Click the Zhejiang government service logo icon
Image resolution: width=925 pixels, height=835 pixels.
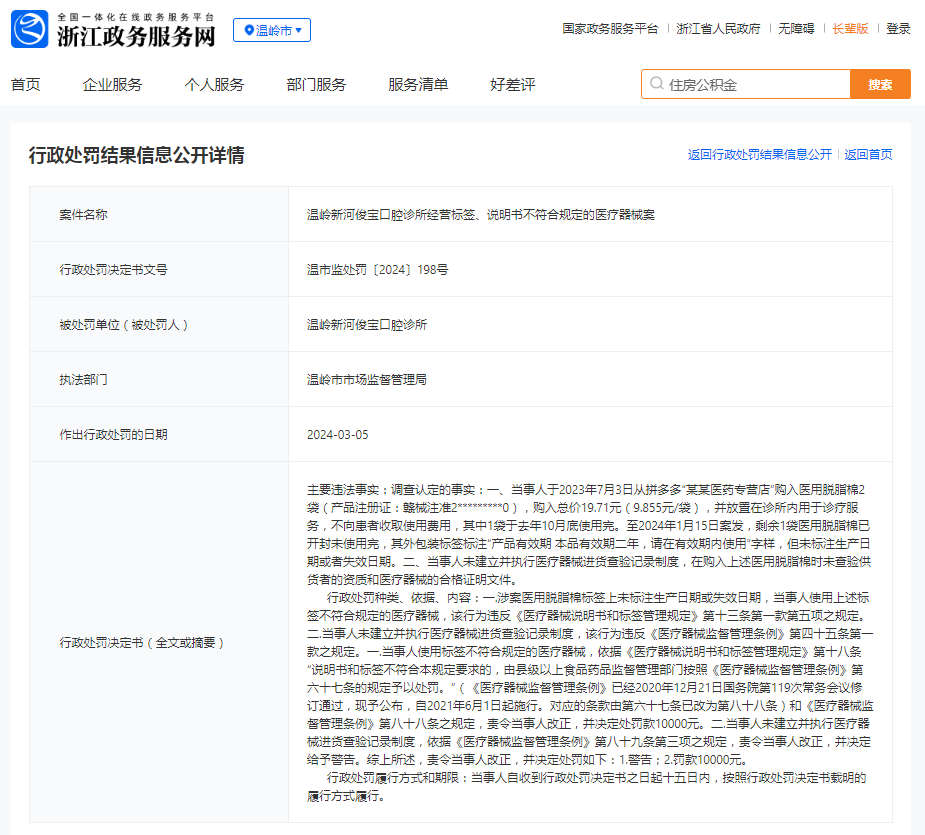click(29, 30)
